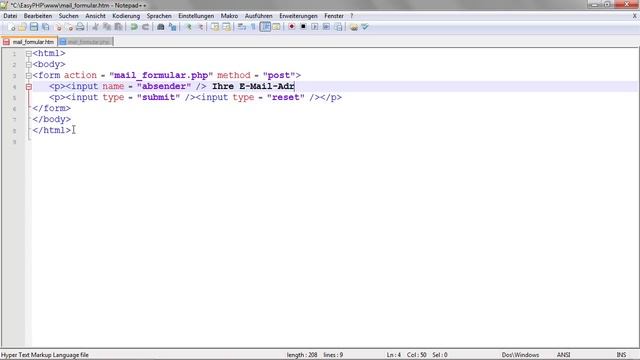Click line number 5 in the margin
This screenshot has width=640, height=360.
coord(14,98)
